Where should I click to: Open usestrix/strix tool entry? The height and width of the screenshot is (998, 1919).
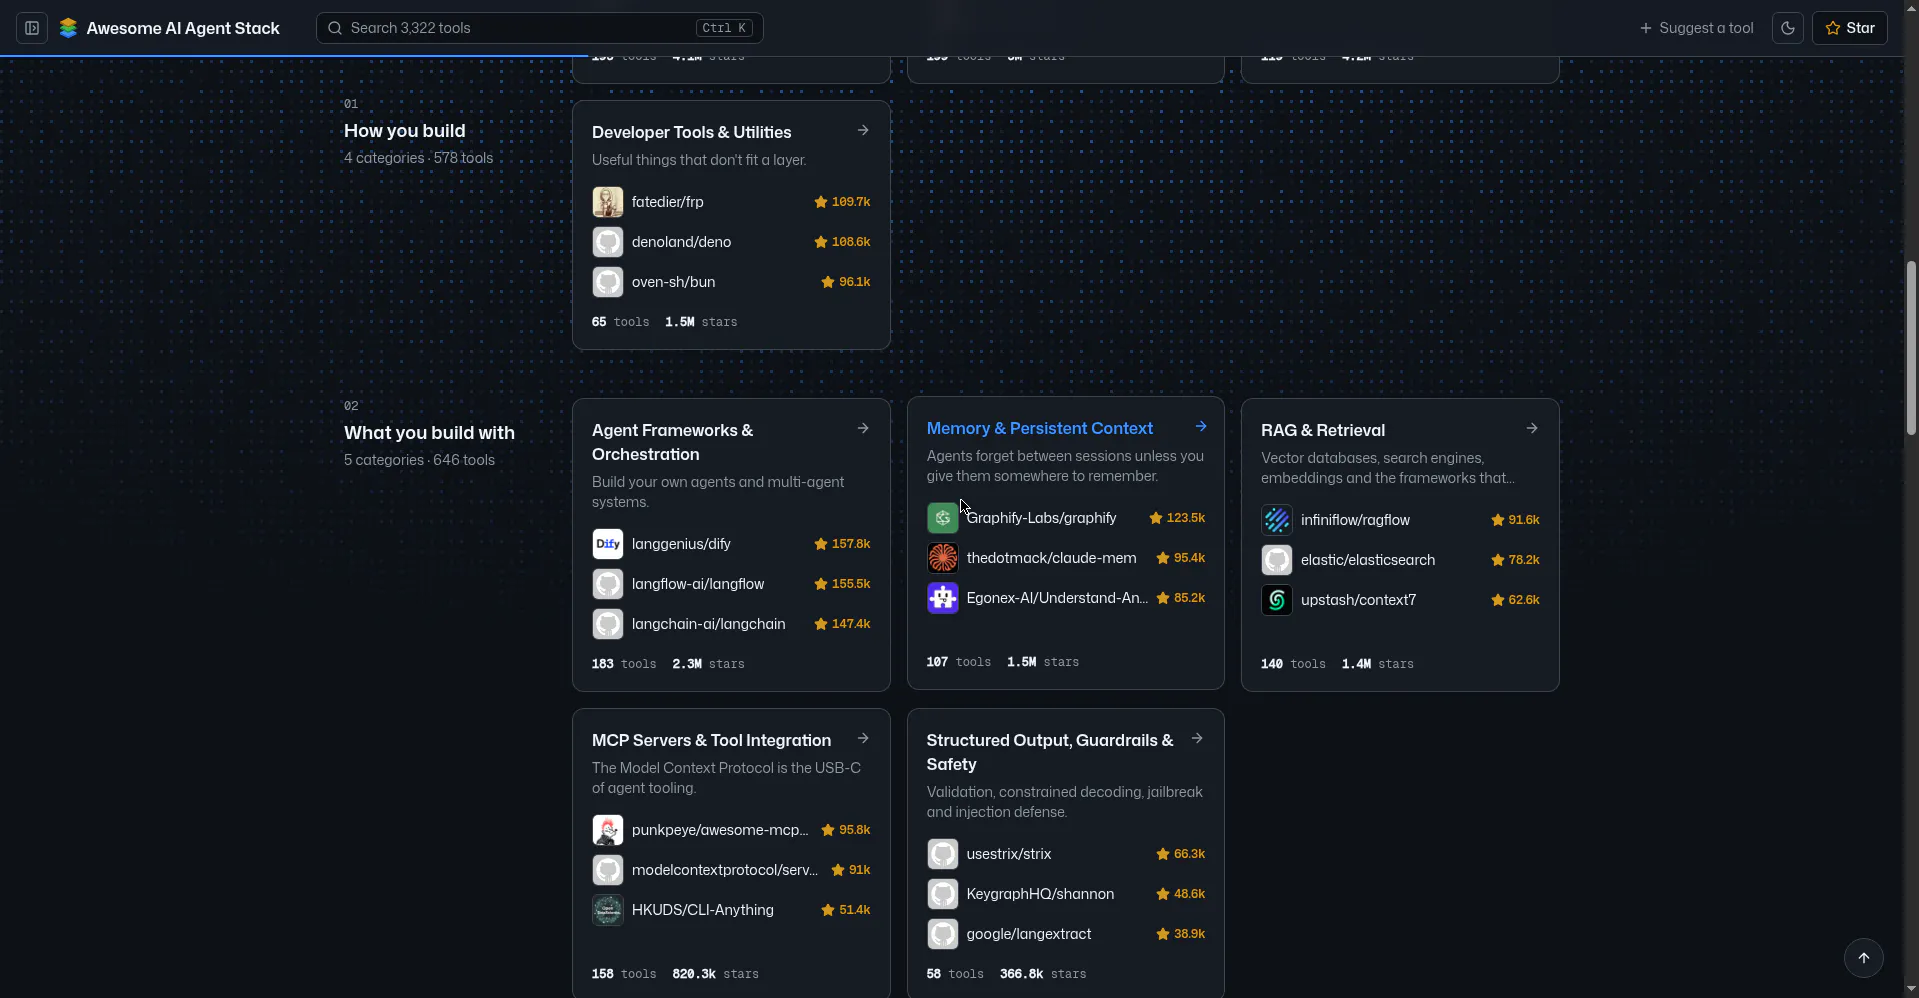point(1066,854)
